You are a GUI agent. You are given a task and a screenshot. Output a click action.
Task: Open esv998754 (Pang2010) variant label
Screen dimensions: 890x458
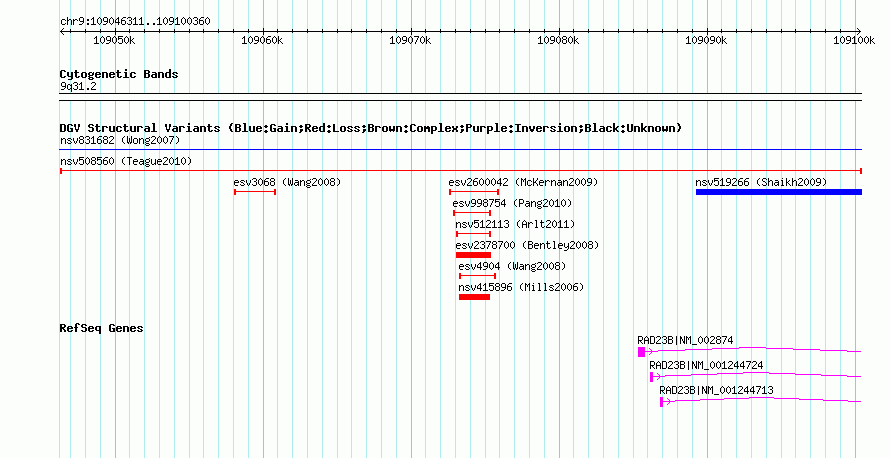[512, 203]
